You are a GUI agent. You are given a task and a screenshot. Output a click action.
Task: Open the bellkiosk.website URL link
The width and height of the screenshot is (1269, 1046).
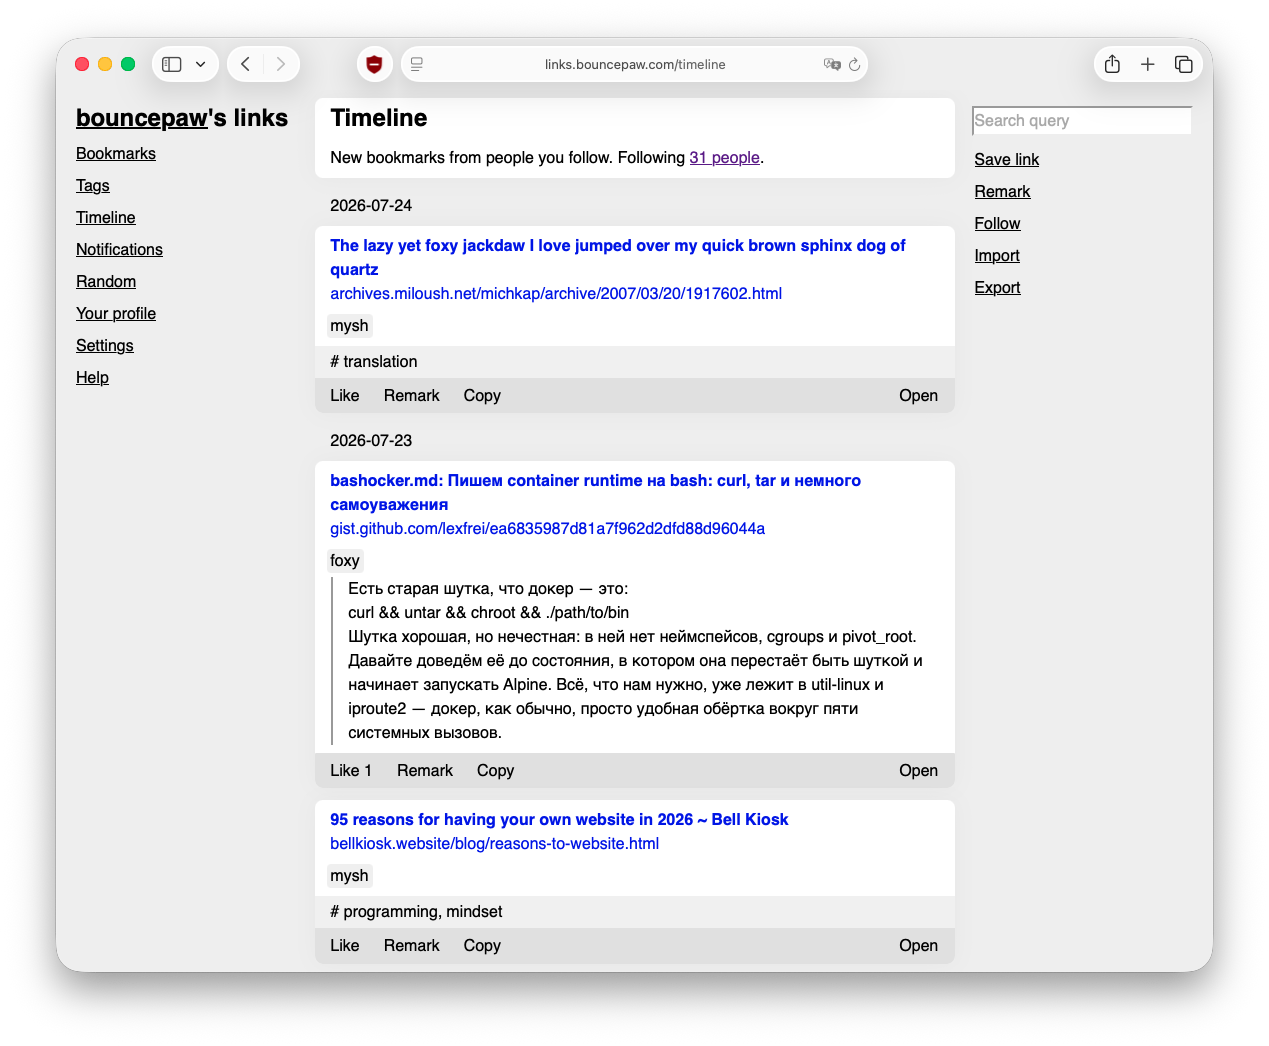pyautogui.click(x=495, y=843)
